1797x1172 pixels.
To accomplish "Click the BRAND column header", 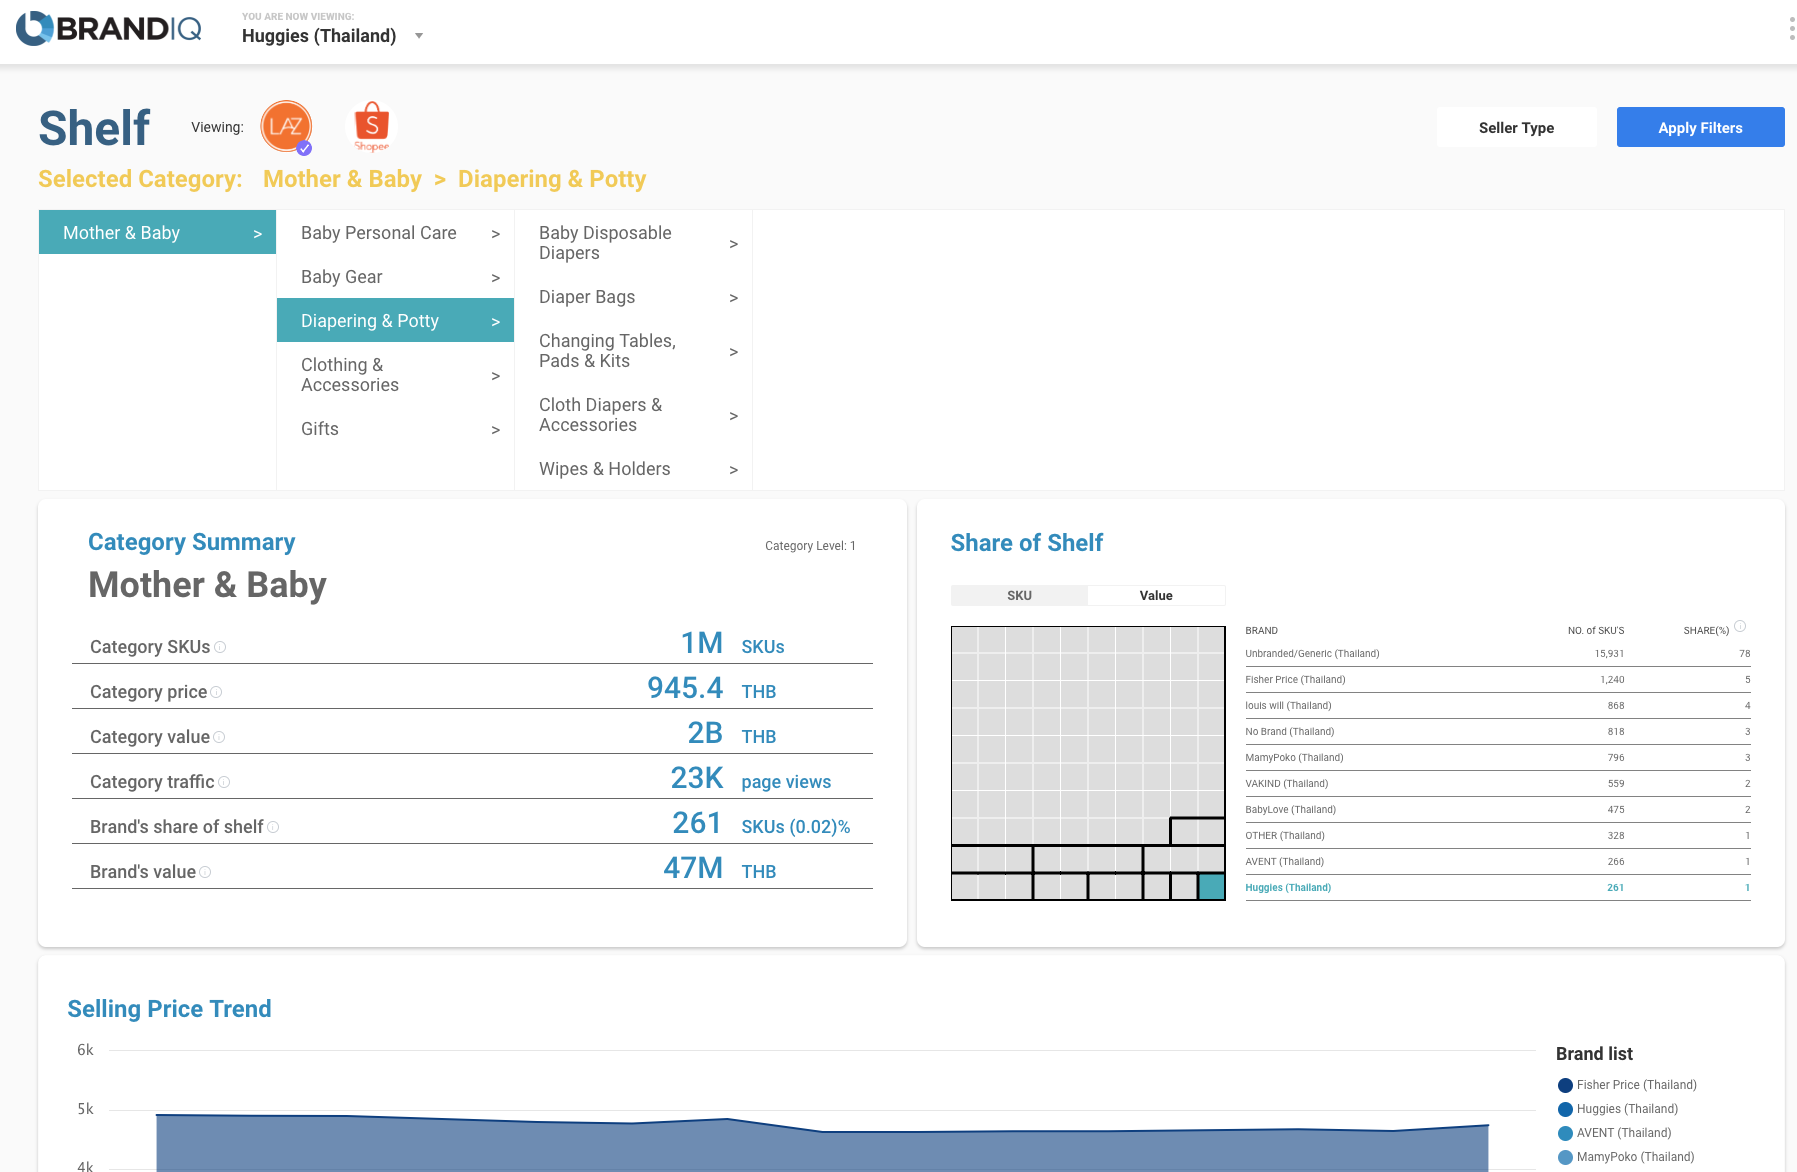I will click(1261, 630).
